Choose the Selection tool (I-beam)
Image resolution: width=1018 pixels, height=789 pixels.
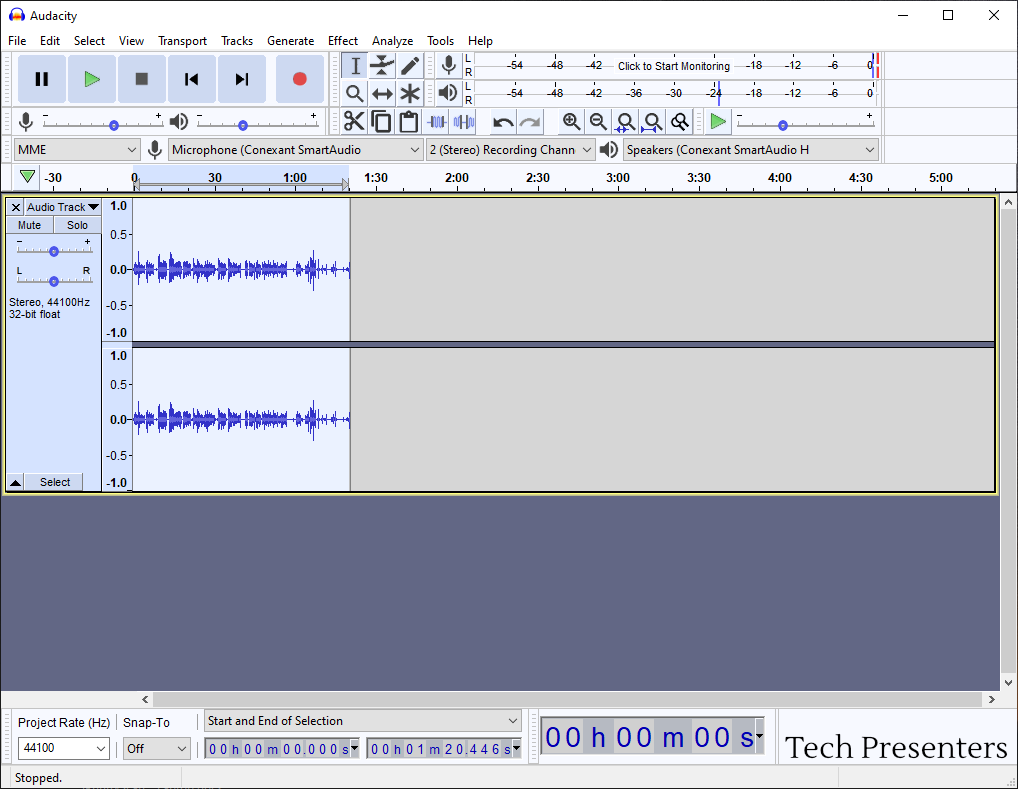pyautogui.click(x=354, y=66)
